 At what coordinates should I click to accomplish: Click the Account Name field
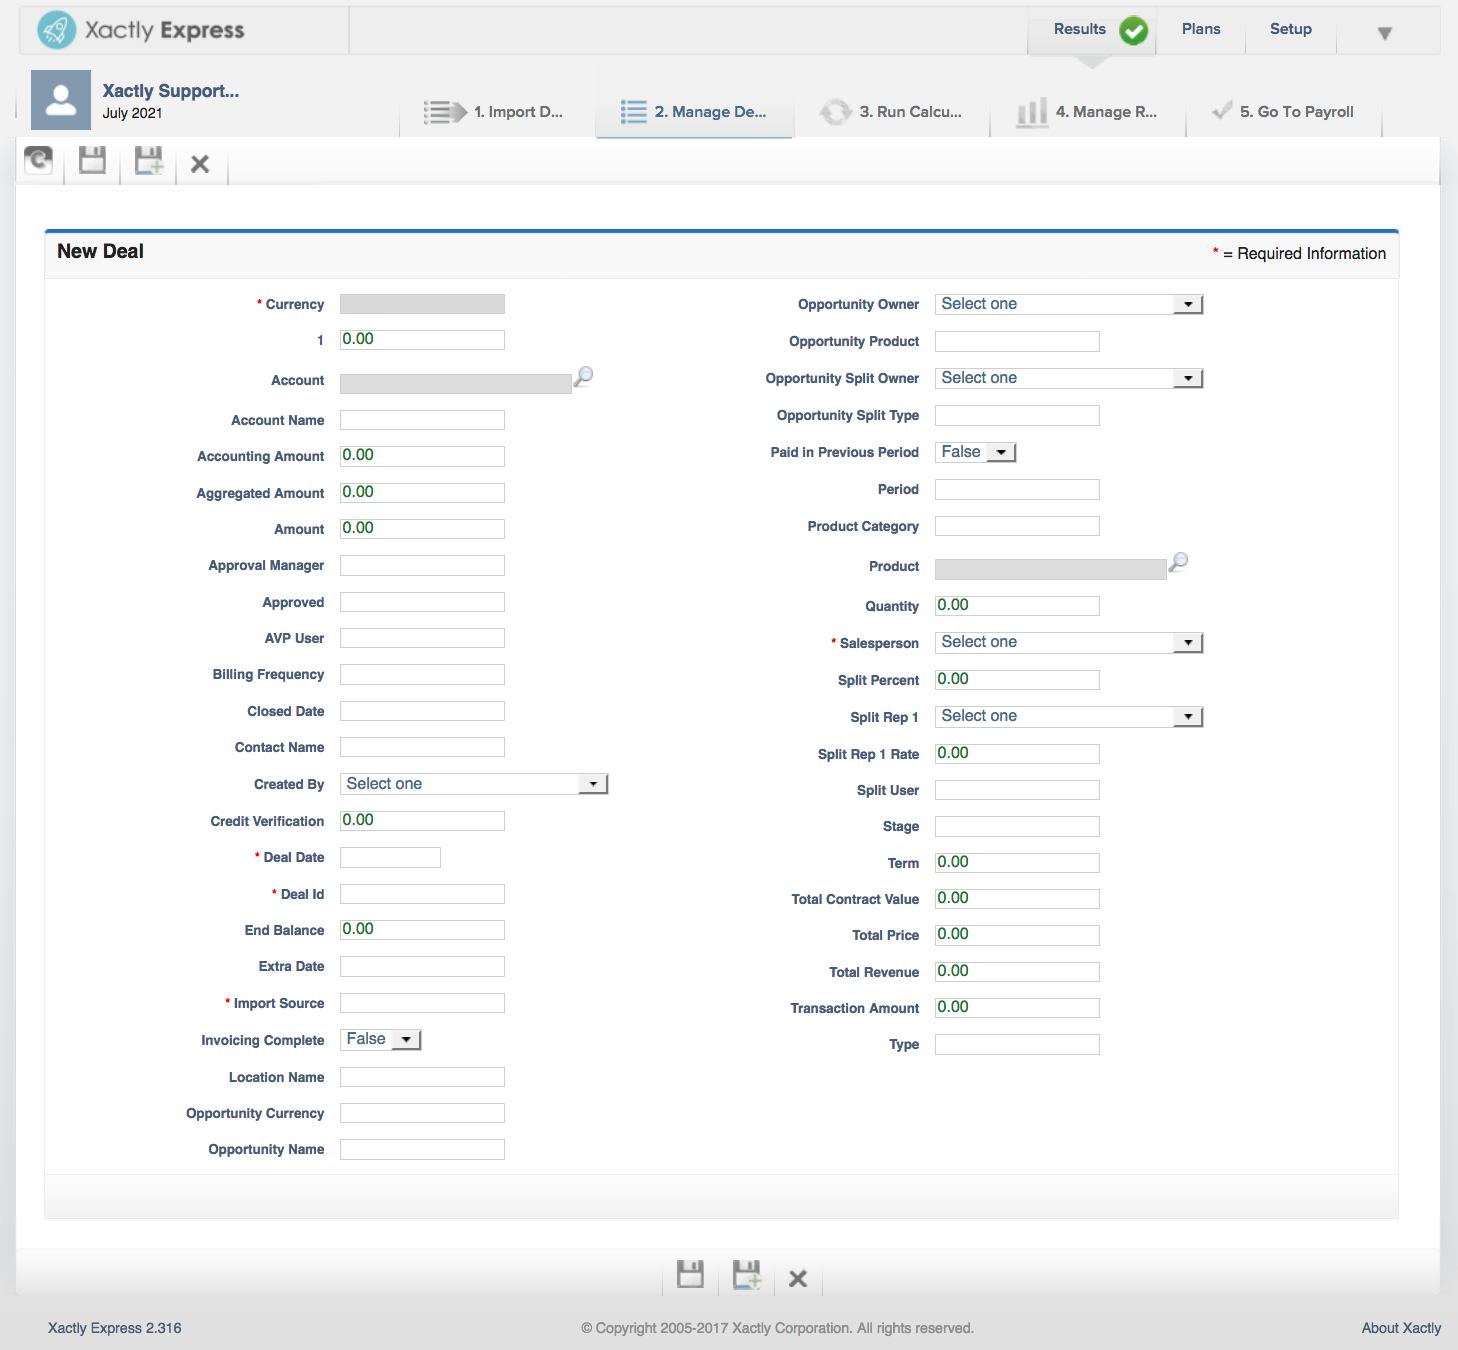click(422, 420)
